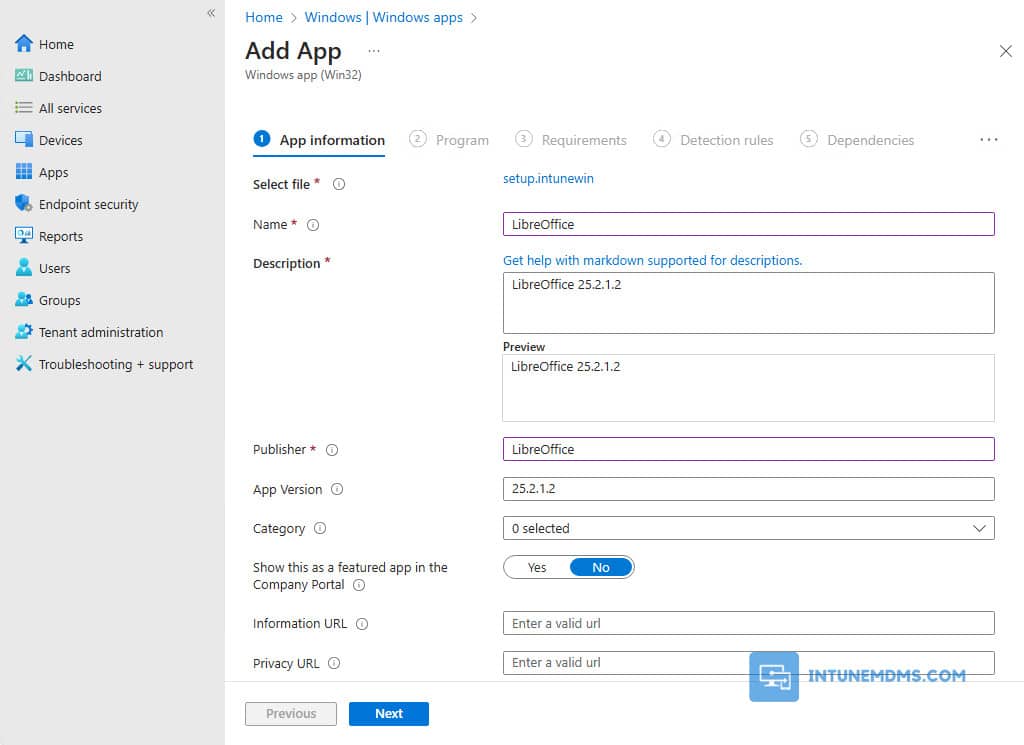The width and height of the screenshot is (1024, 745).
Task: Open Apps grid icon in sidebar
Action: coord(24,172)
